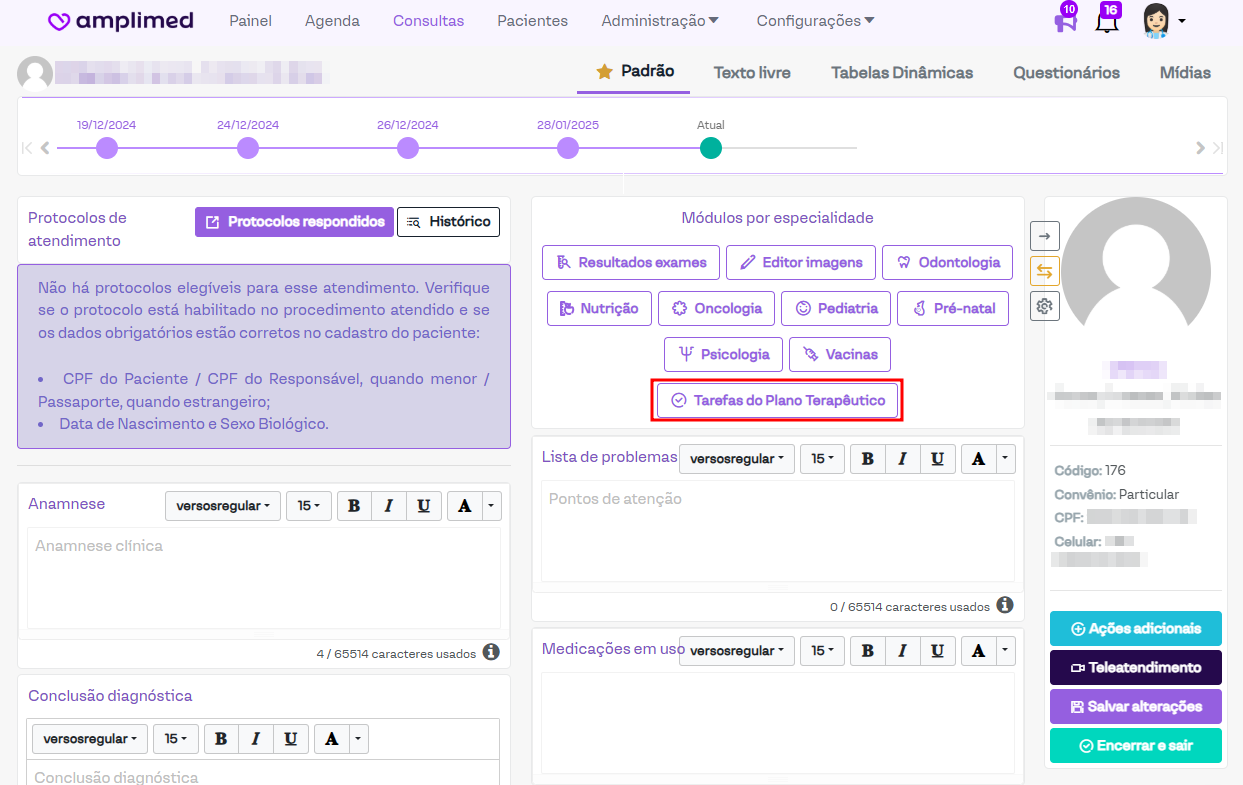
Task: Click the gear settings icon beside patient photo
Action: pyautogui.click(x=1045, y=306)
